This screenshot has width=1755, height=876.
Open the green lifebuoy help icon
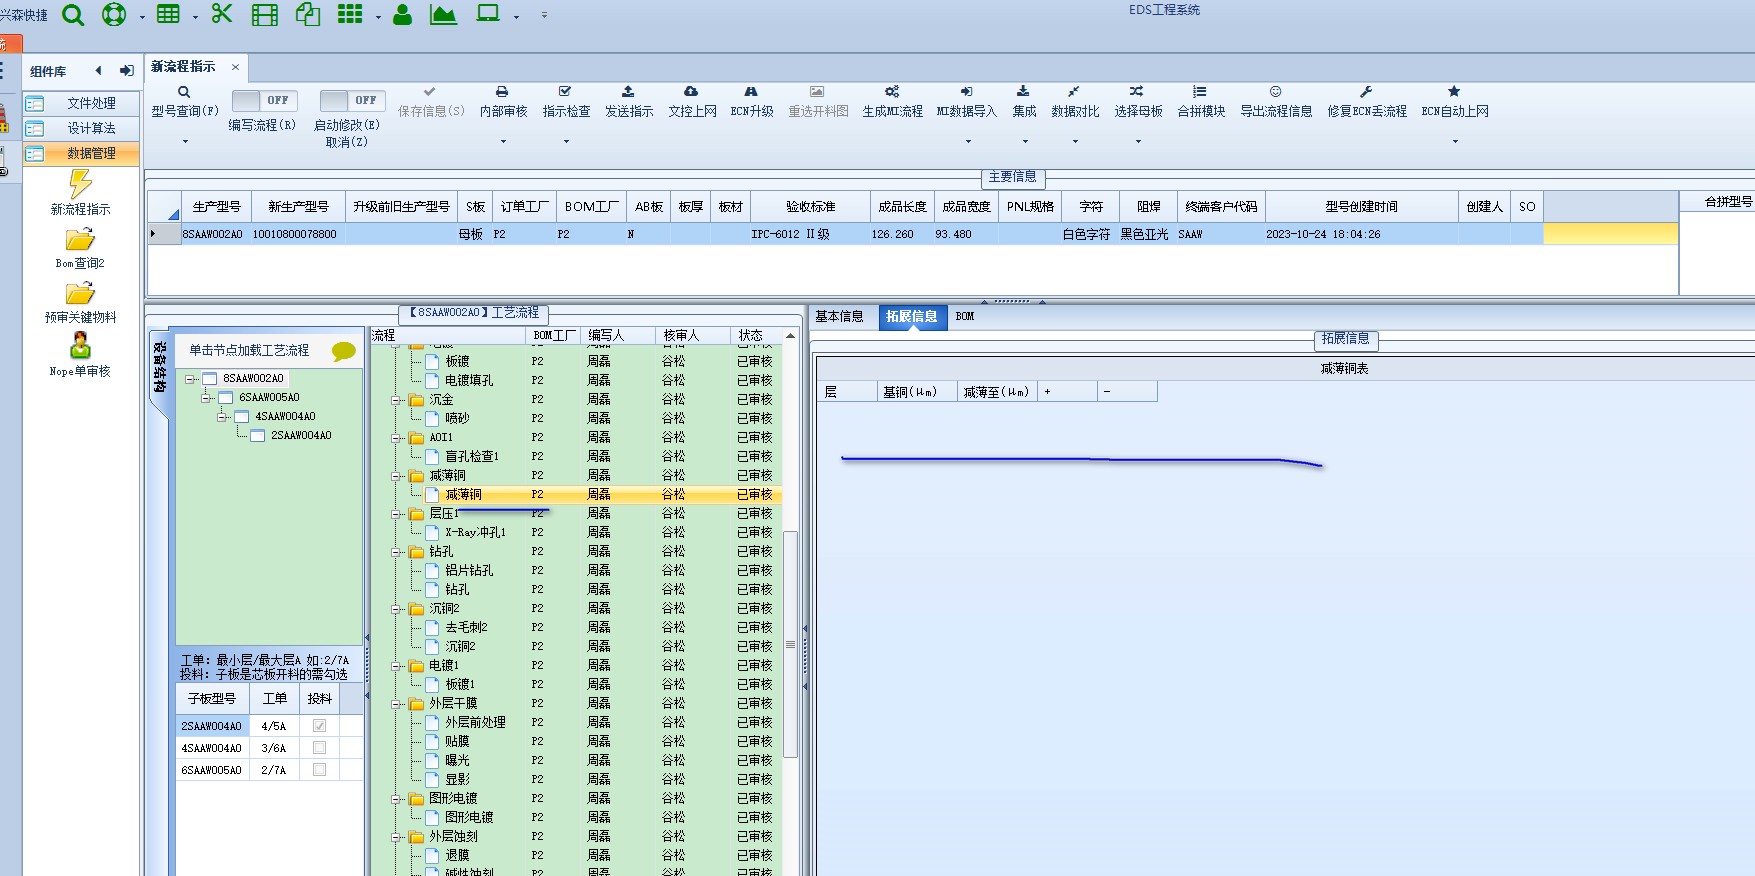[114, 15]
